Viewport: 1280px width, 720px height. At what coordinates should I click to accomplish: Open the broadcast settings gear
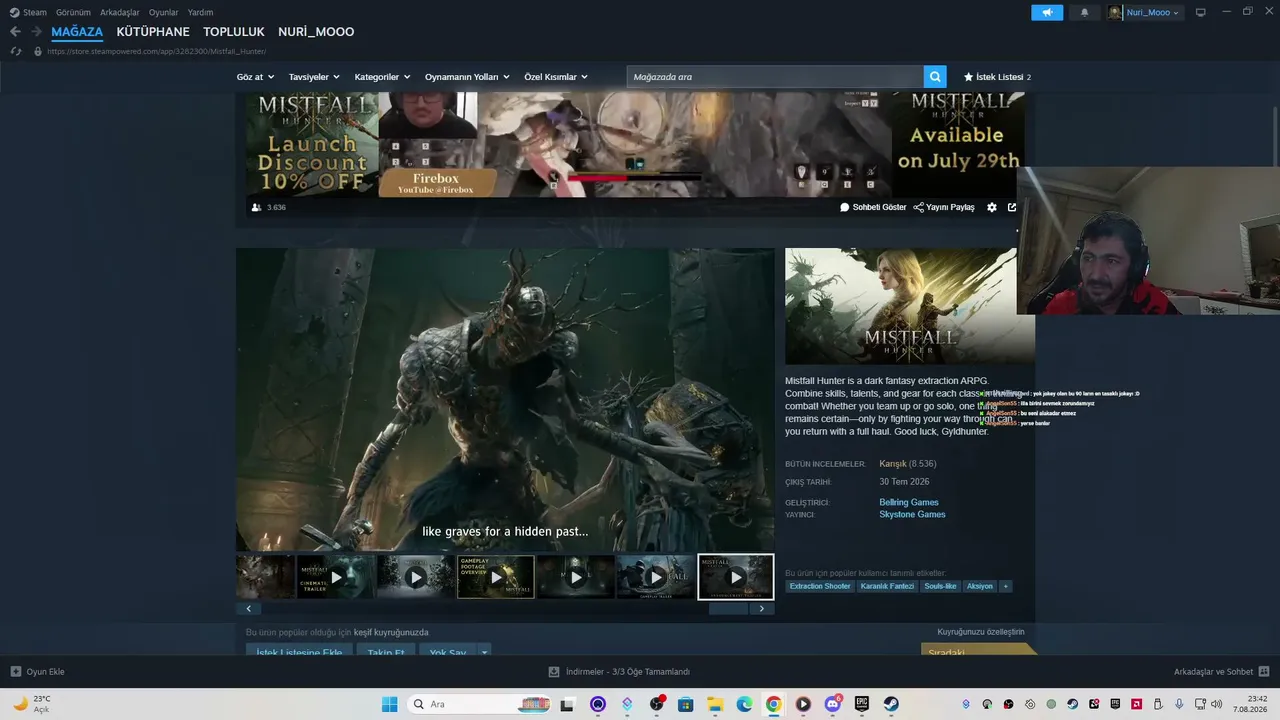click(x=992, y=207)
